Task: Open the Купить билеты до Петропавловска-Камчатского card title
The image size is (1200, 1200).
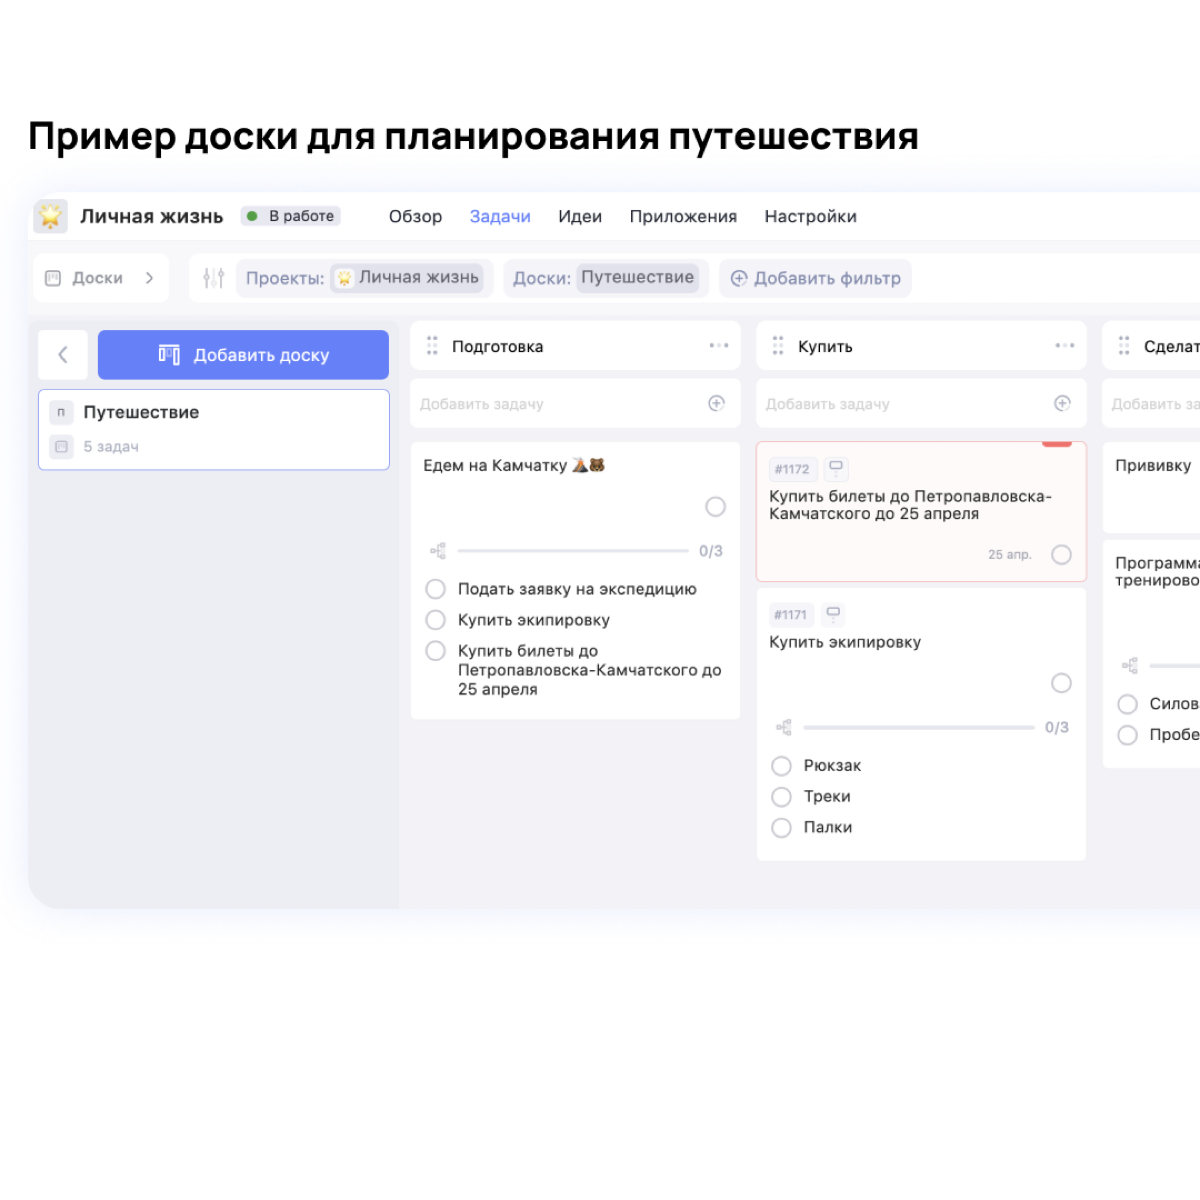Action: (910, 505)
